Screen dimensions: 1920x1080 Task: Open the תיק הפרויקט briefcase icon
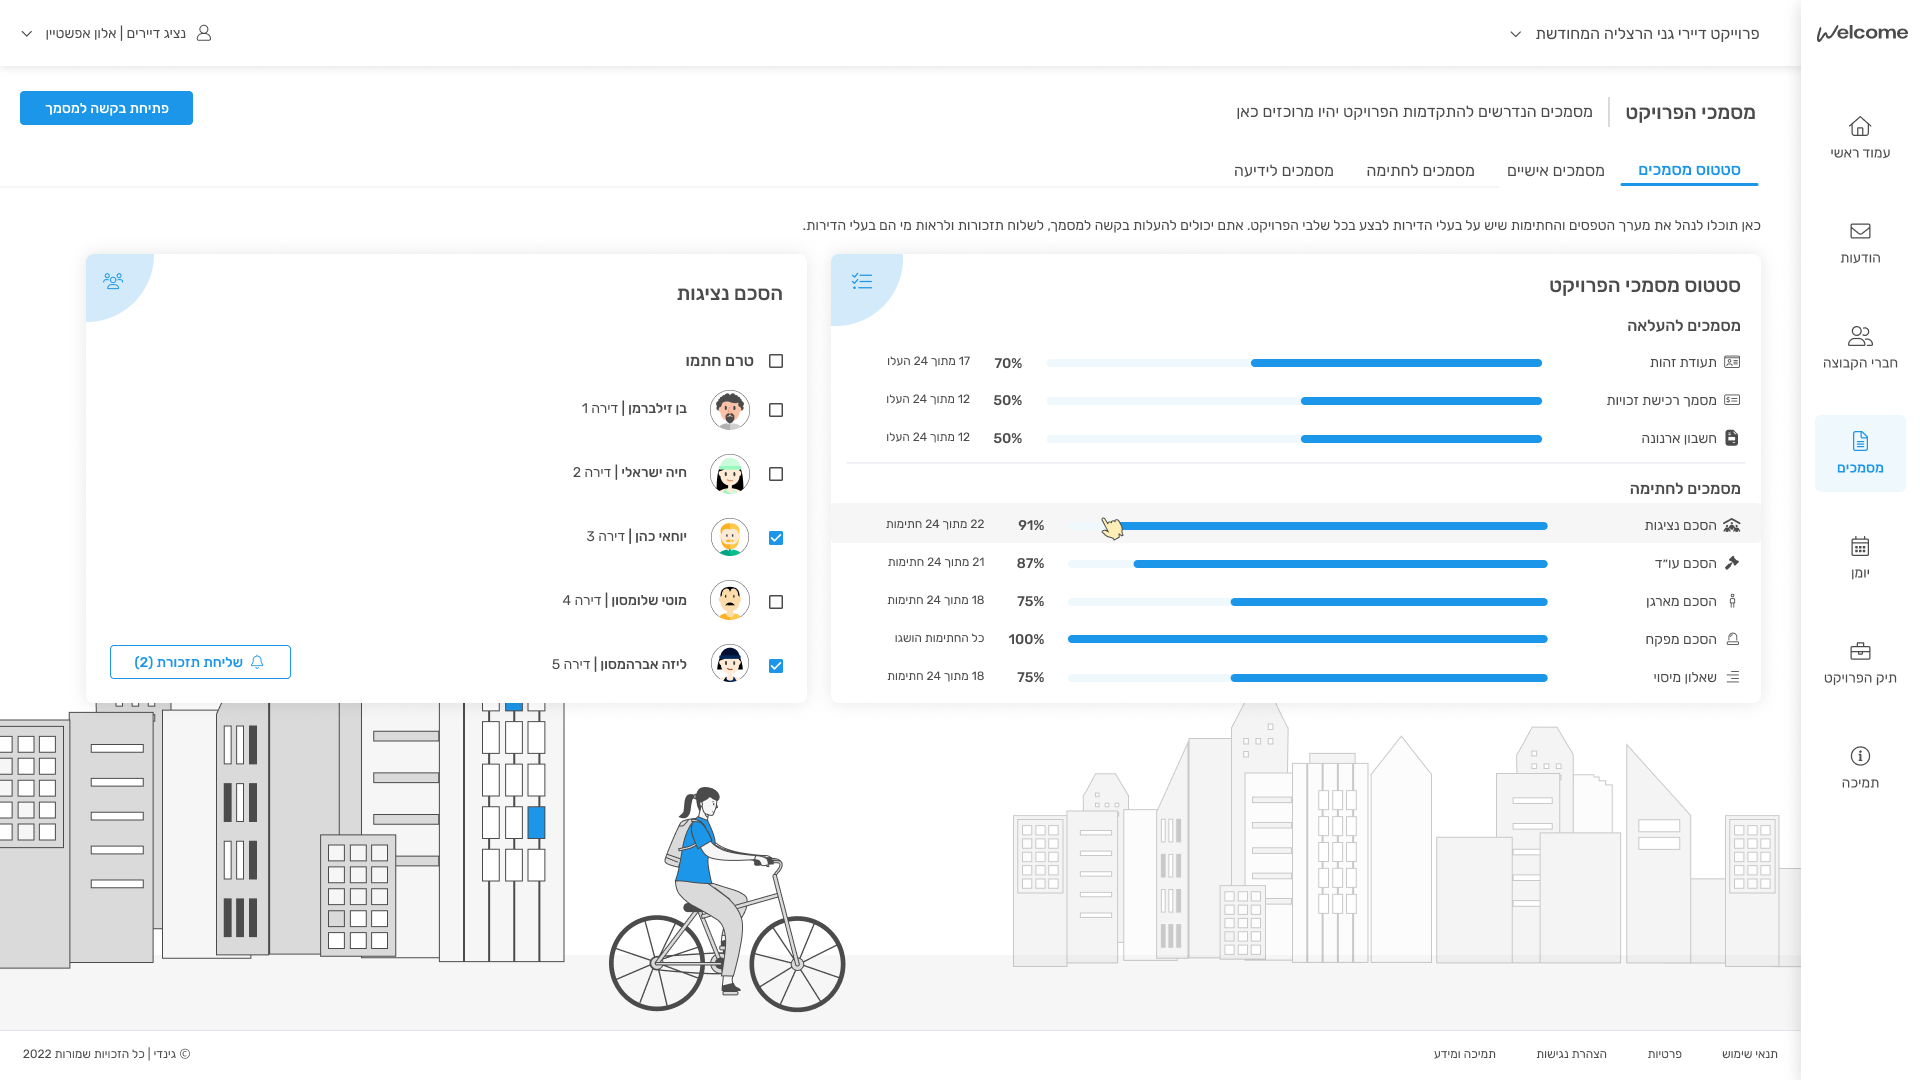coord(1860,651)
